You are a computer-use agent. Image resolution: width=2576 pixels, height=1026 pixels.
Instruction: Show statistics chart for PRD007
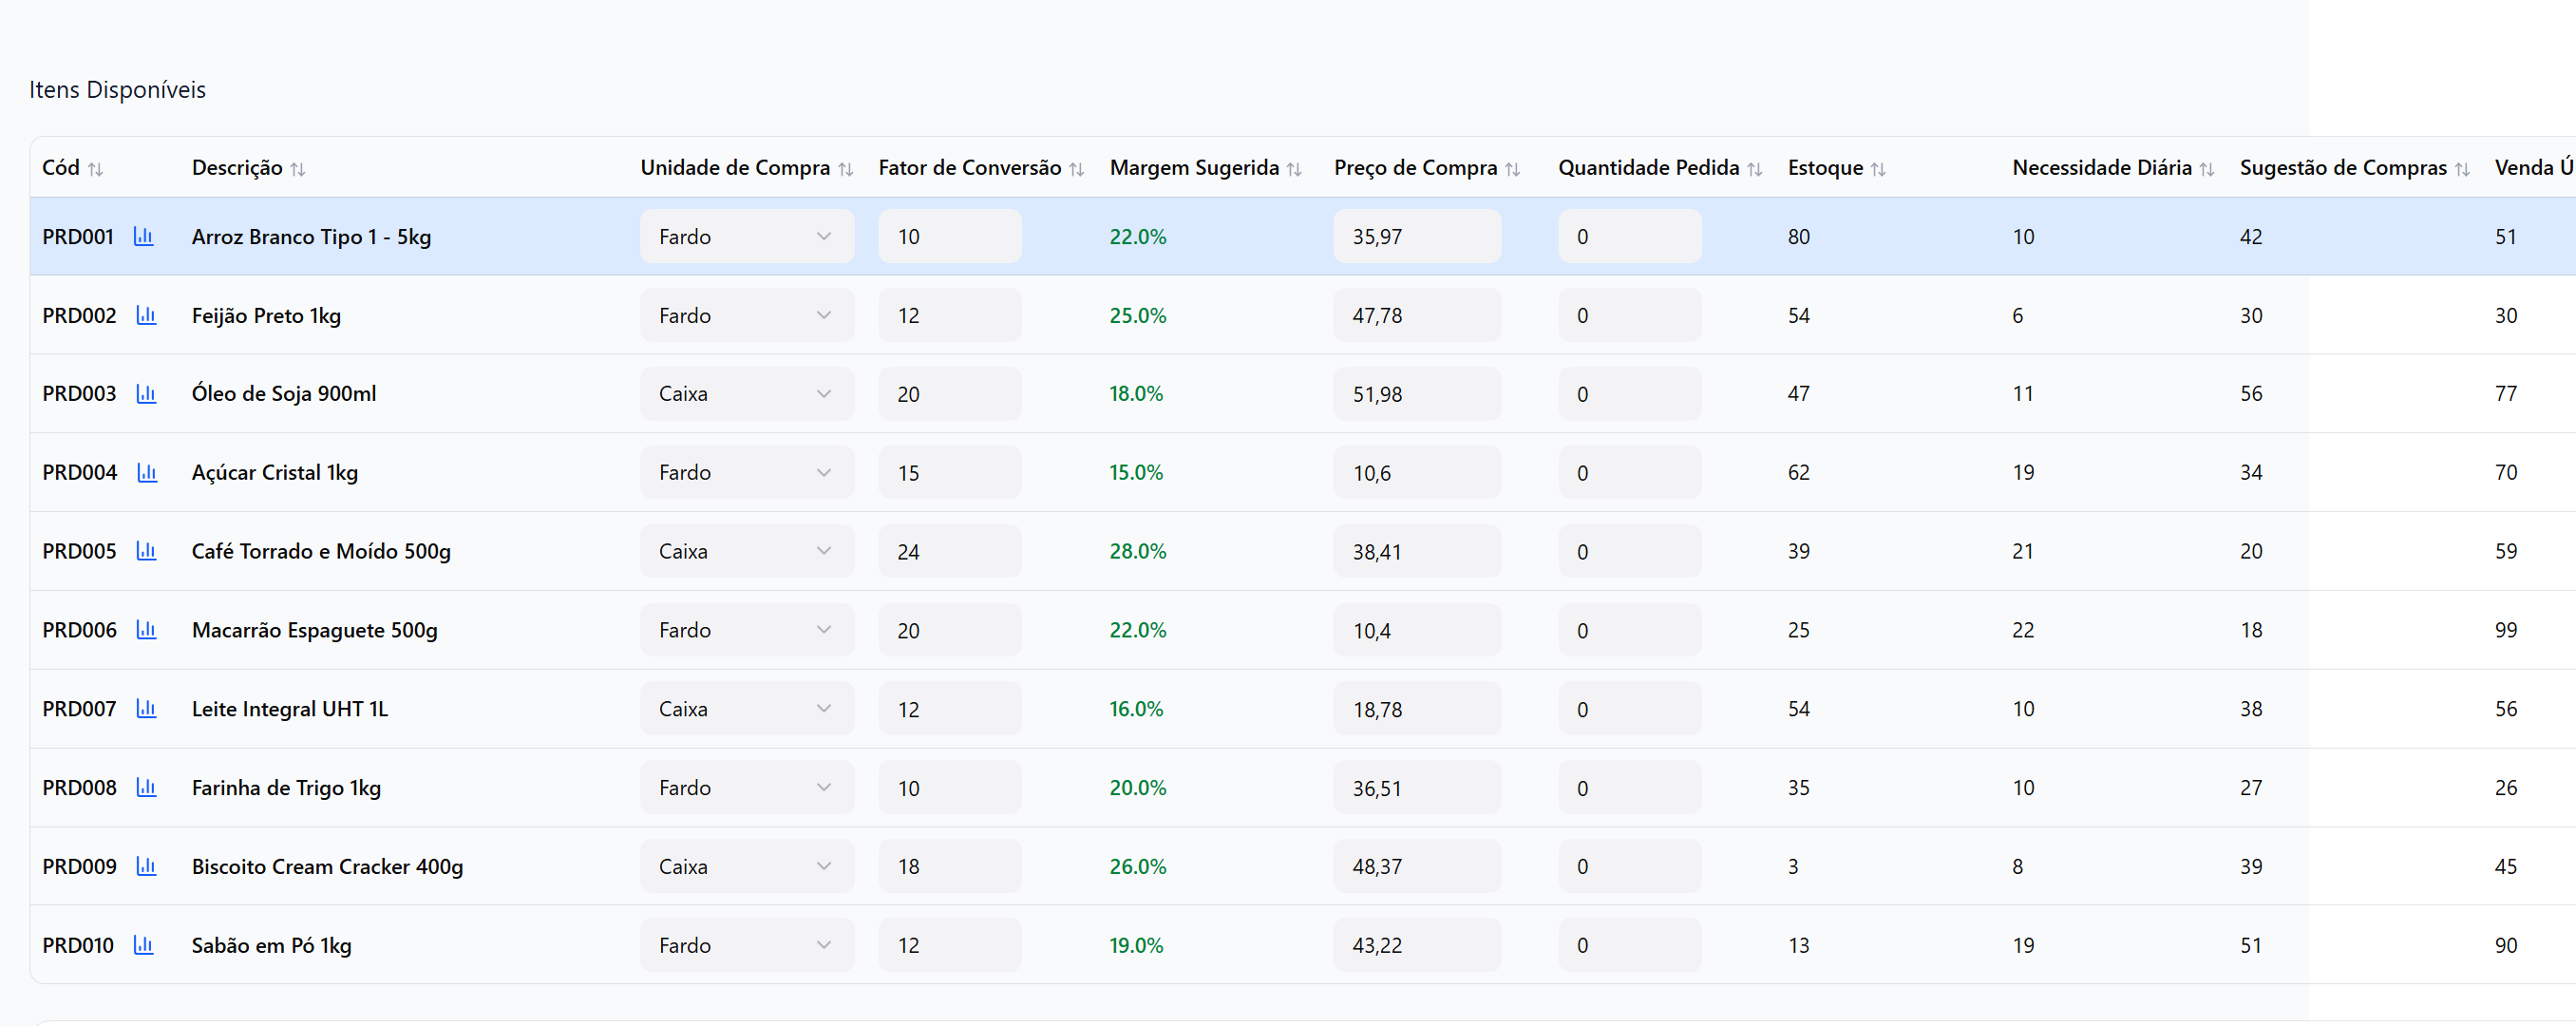coord(146,709)
